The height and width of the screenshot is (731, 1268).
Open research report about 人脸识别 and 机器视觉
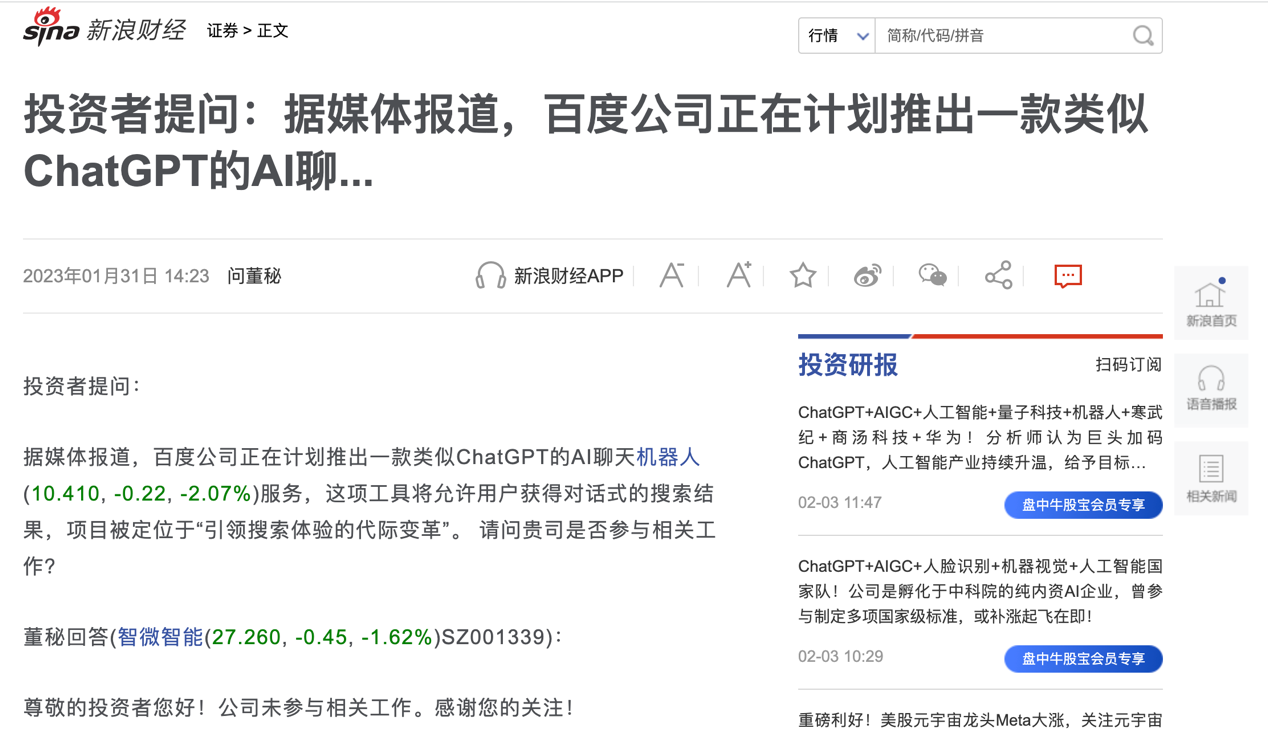(980, 591)
